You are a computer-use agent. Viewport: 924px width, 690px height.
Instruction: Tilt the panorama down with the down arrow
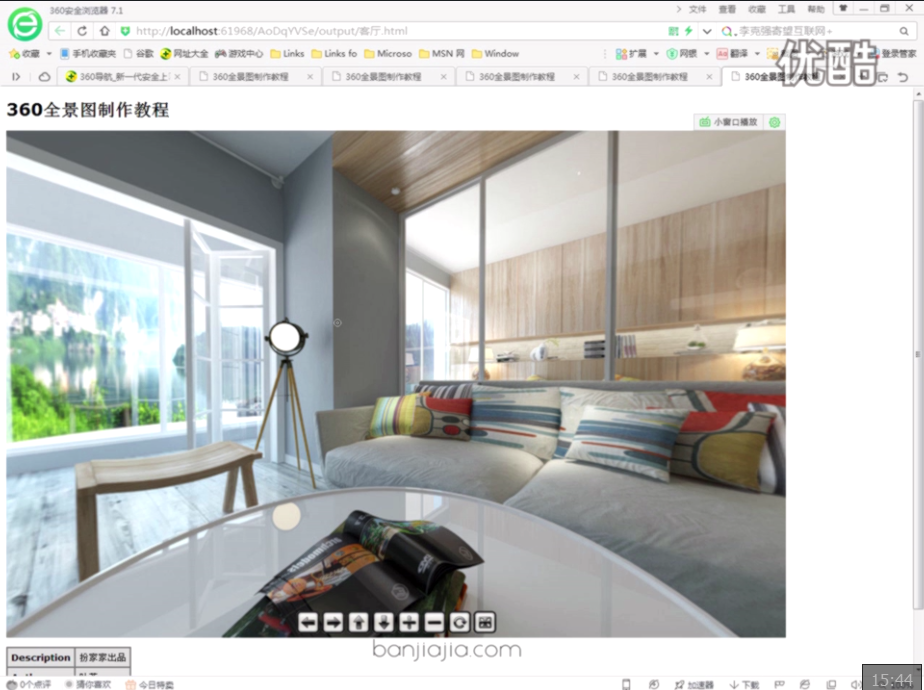click(x=384, y=622)
